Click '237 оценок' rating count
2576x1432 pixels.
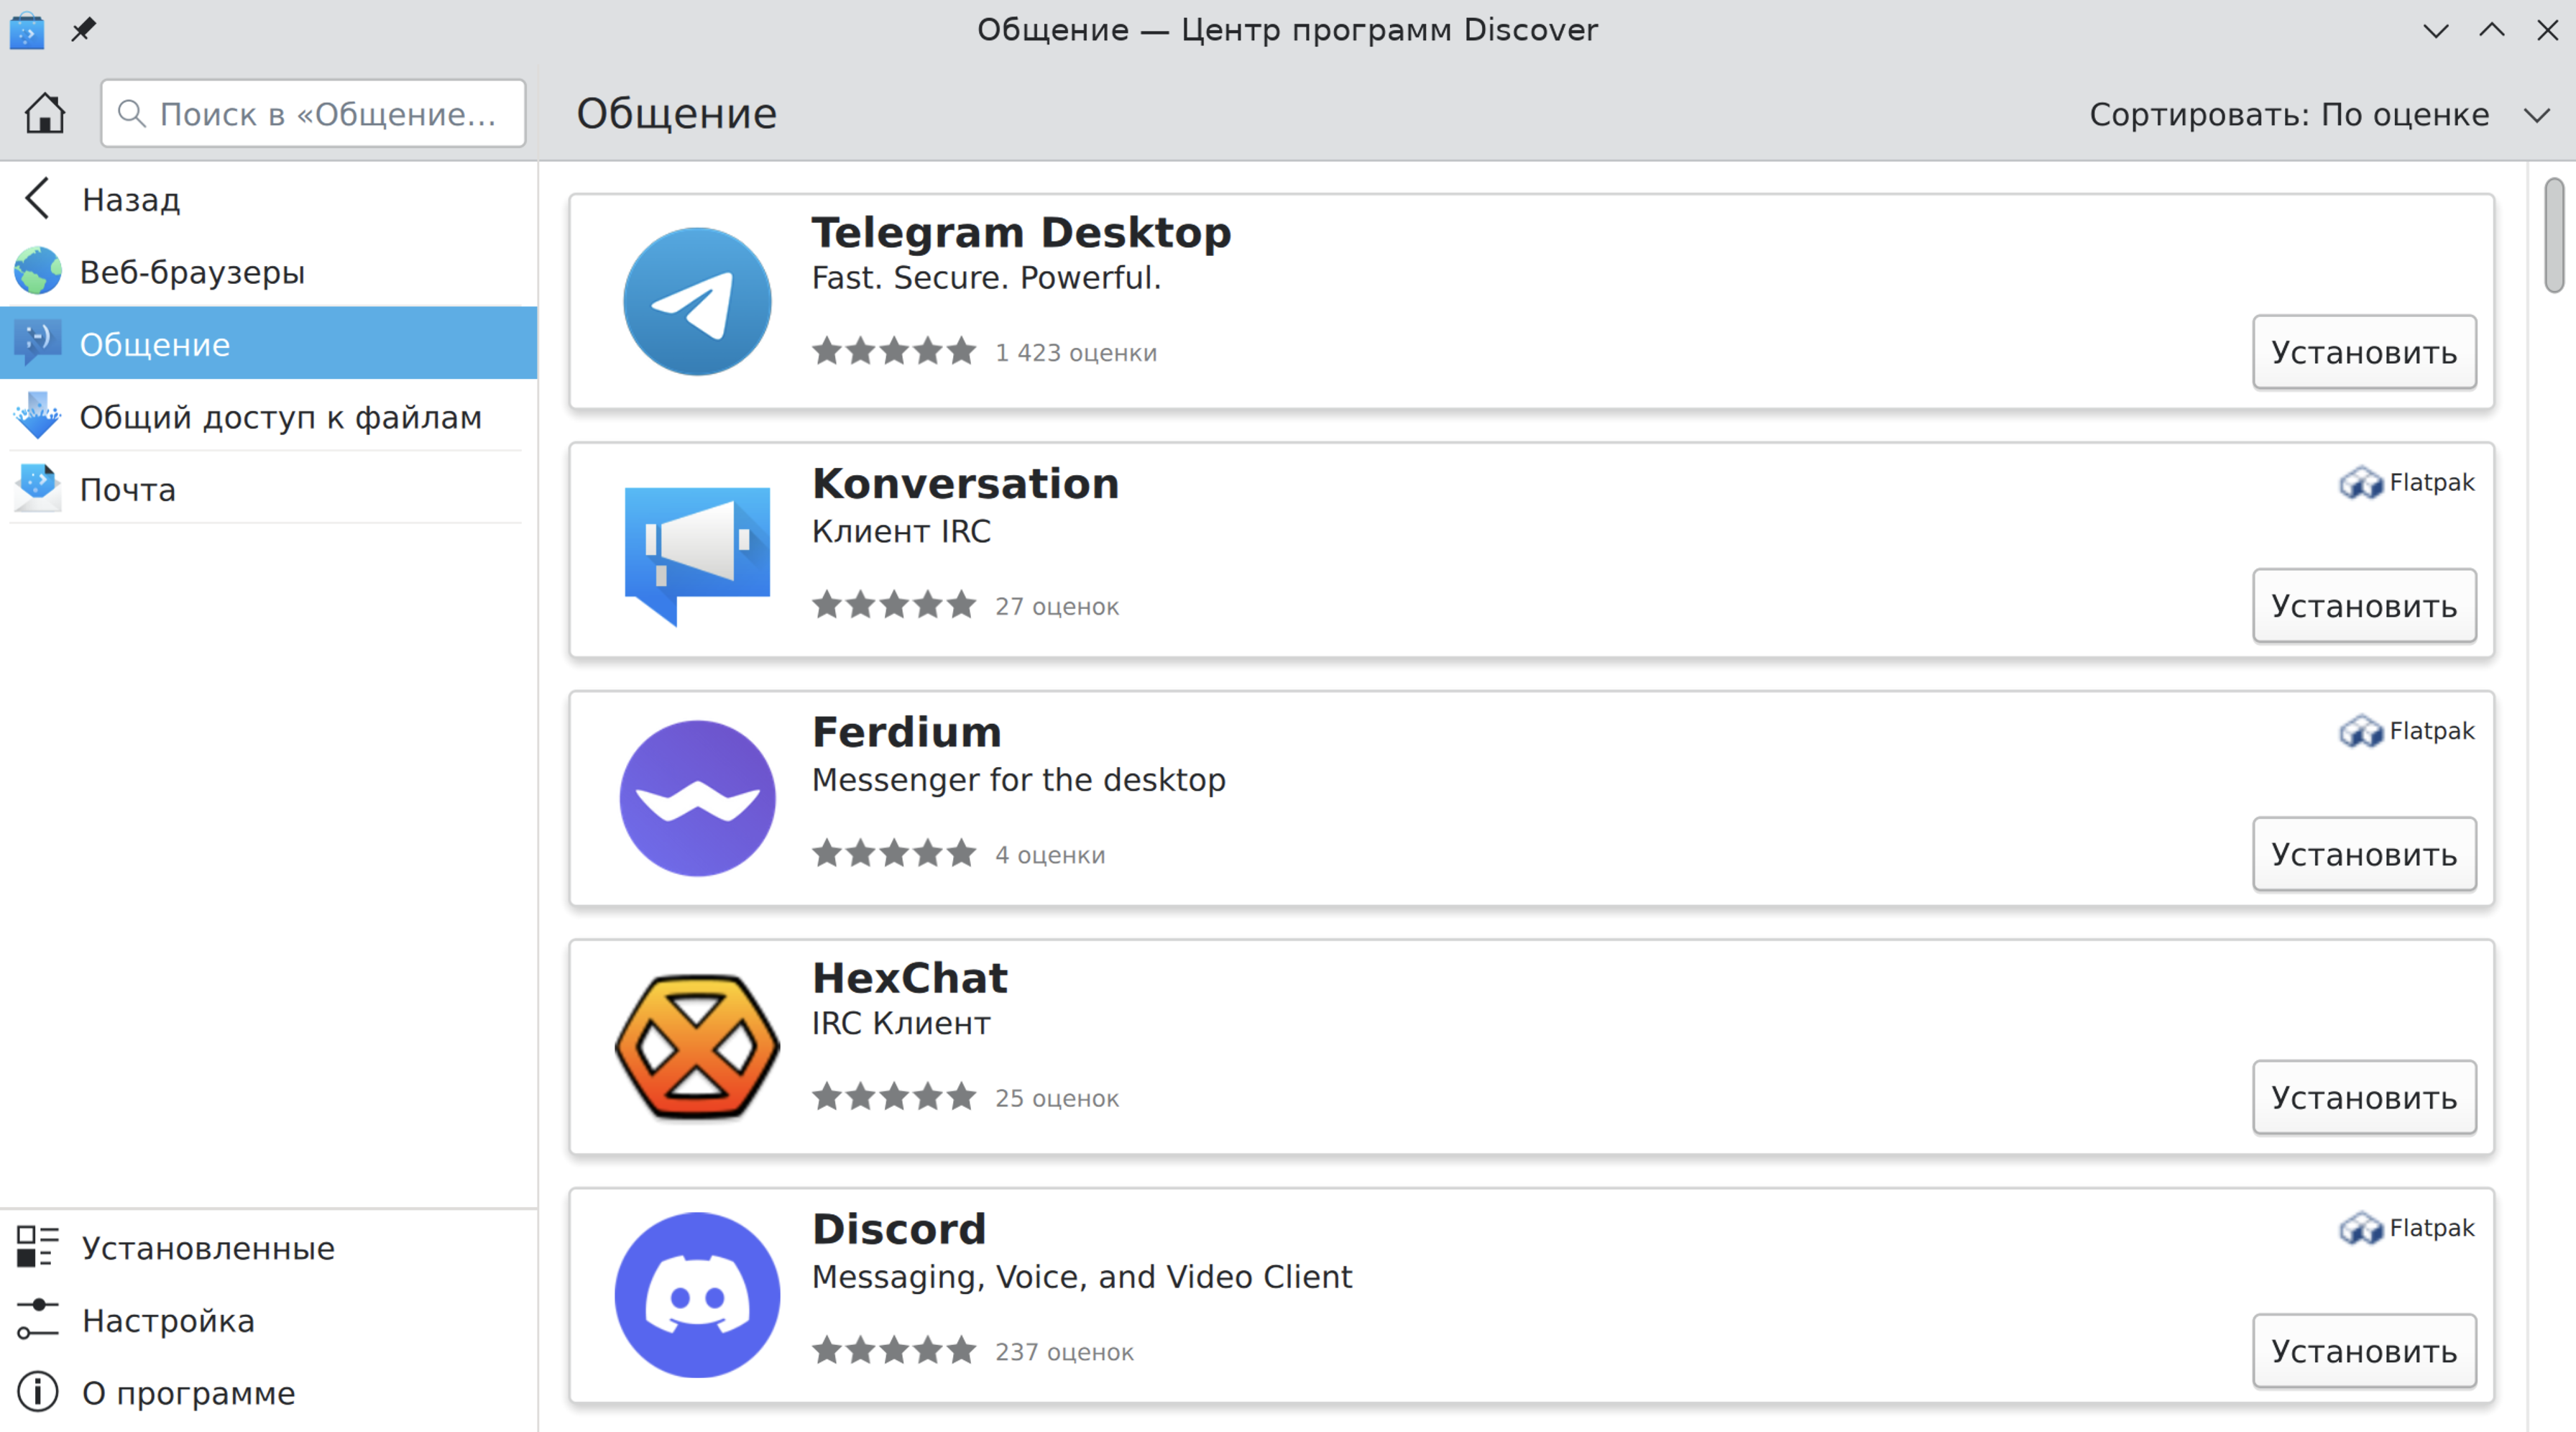pyautogui.click(x=1064, y=1352)
